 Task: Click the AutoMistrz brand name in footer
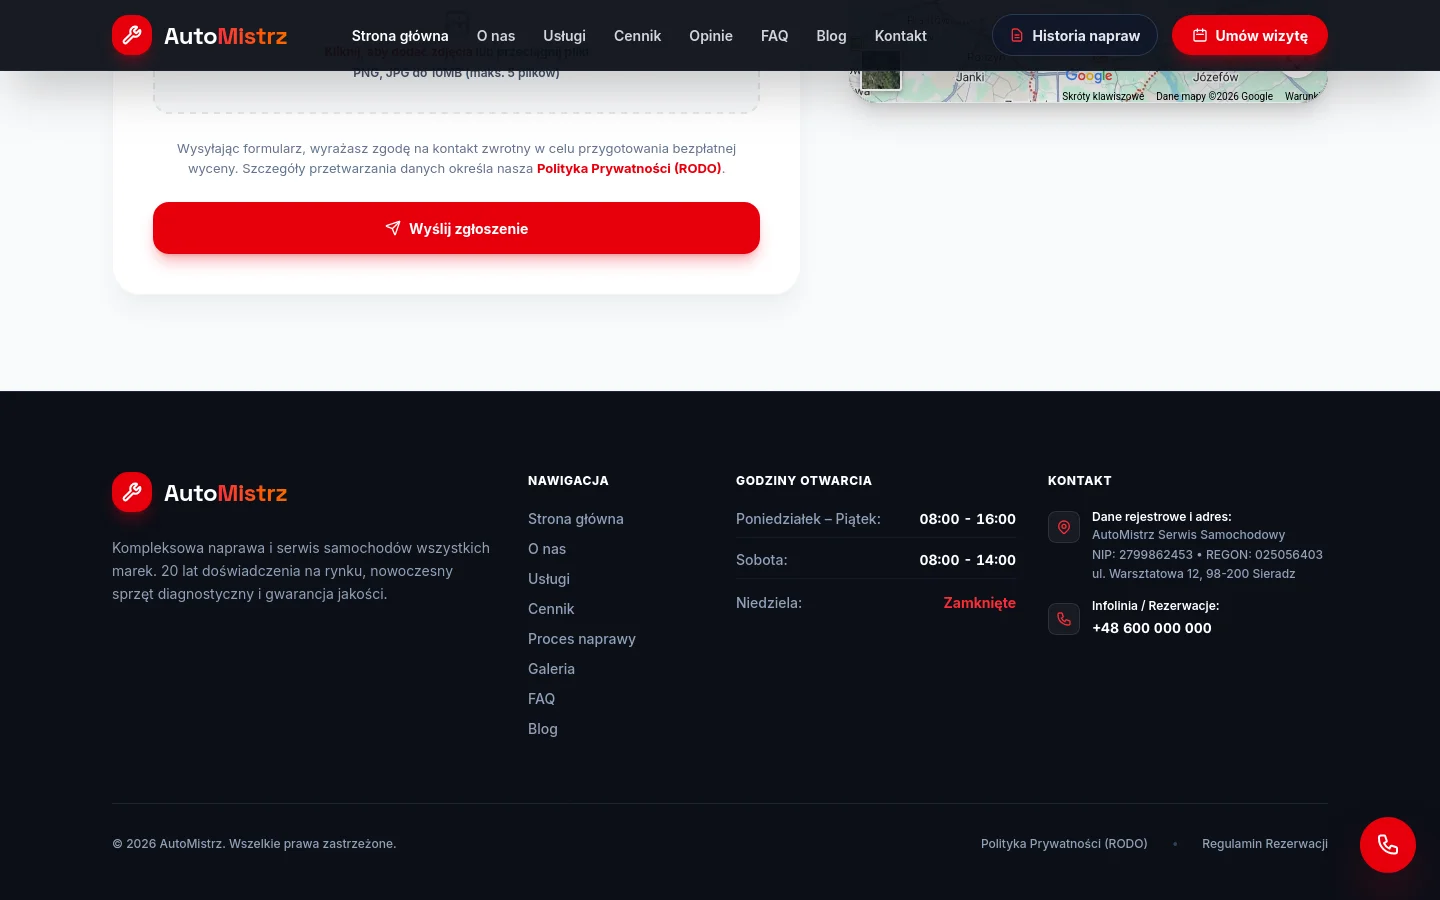[226, 493]
